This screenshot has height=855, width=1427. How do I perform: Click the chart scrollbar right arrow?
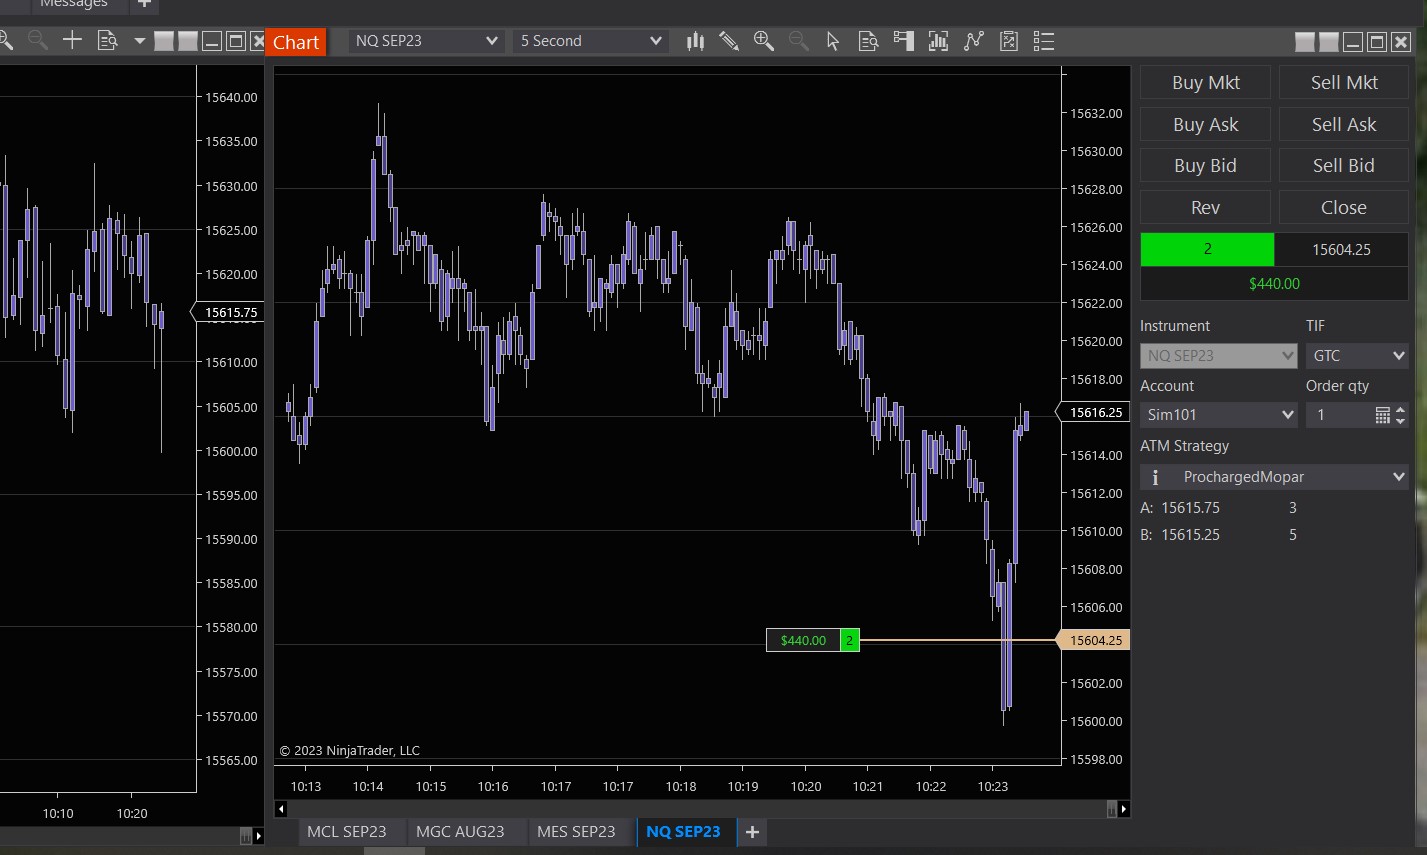tap(1124, 809)
